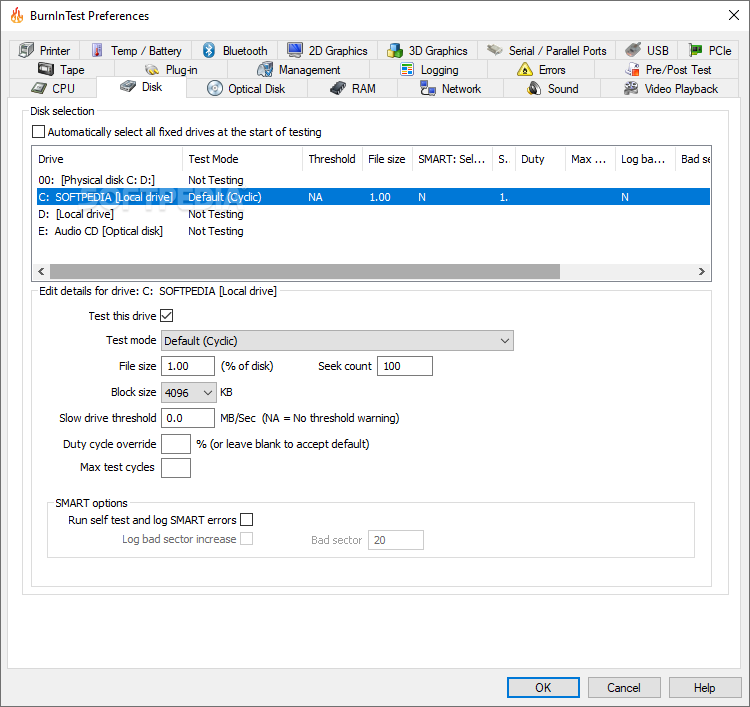Viewport: 750px width, 707px height.
Task: Click the RAM module icon
Action: (338, 88)
